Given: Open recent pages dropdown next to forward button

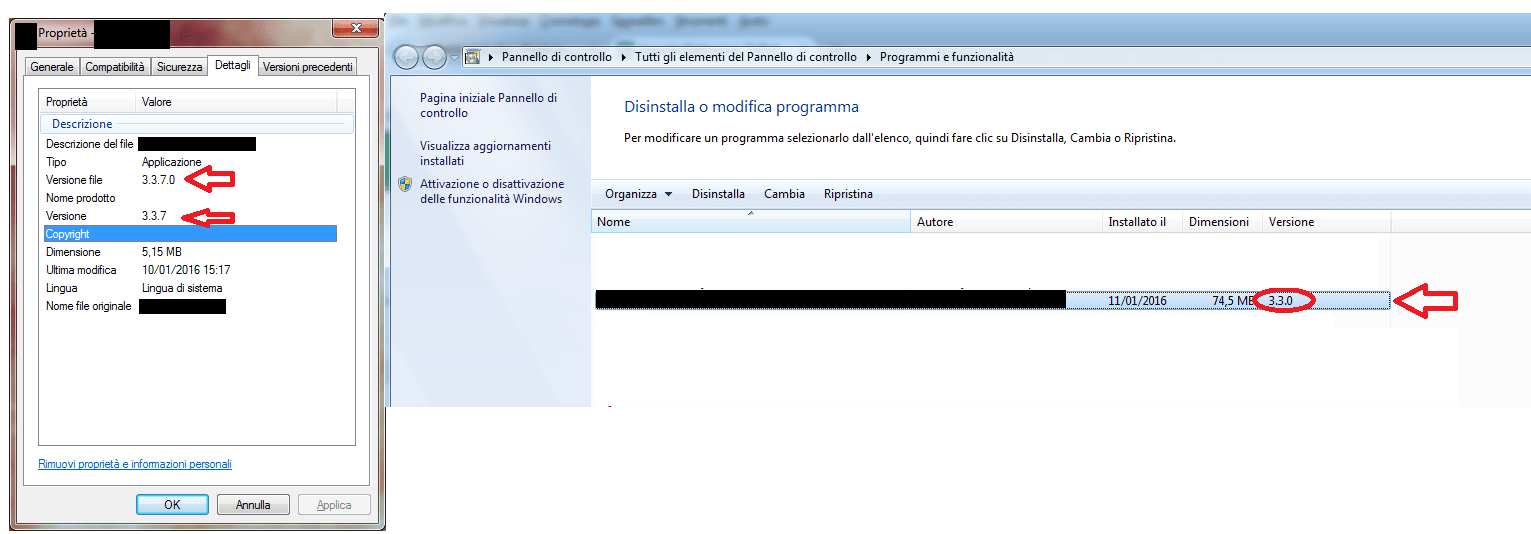Looking at the screenshot, I should point(453,58).
